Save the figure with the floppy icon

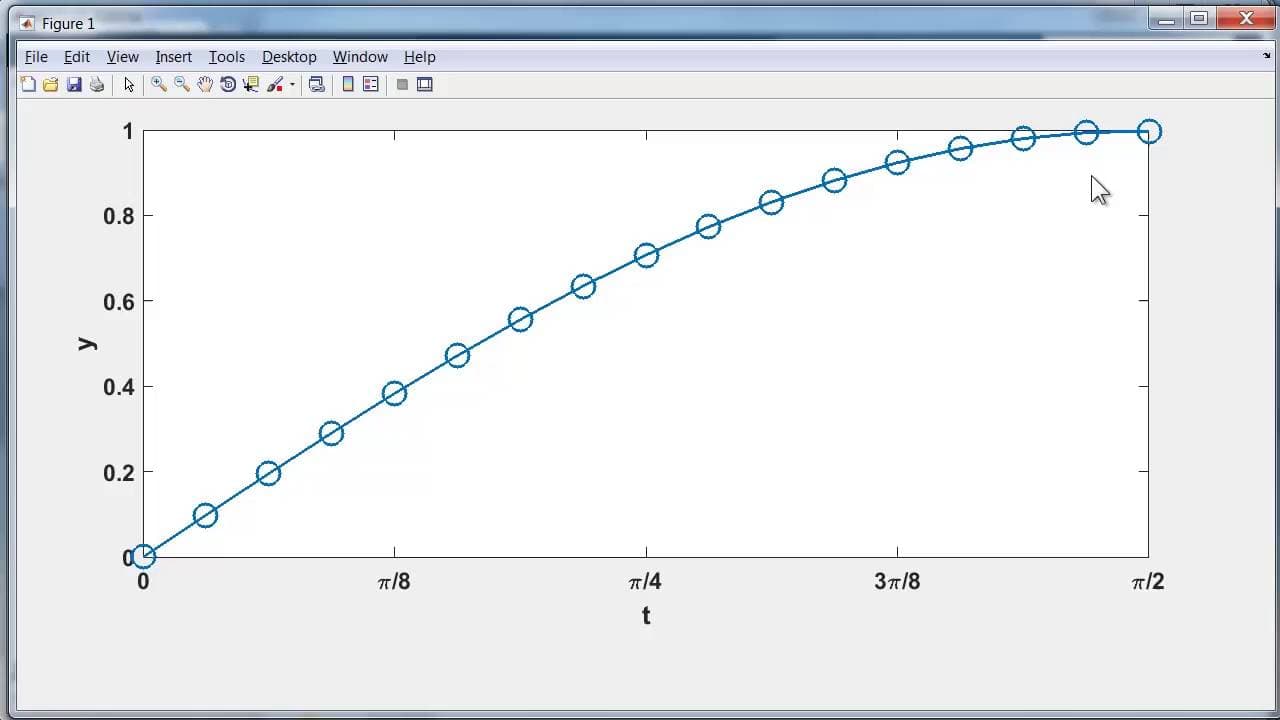74,85
